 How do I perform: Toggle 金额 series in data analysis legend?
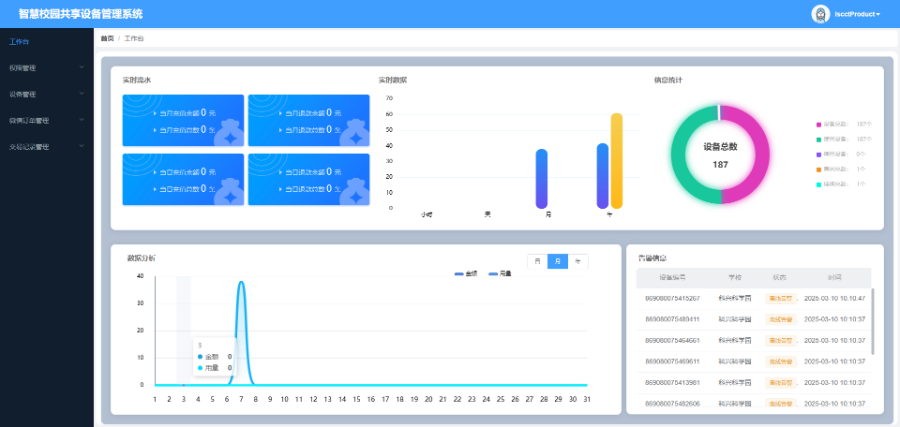coord(466,273)
